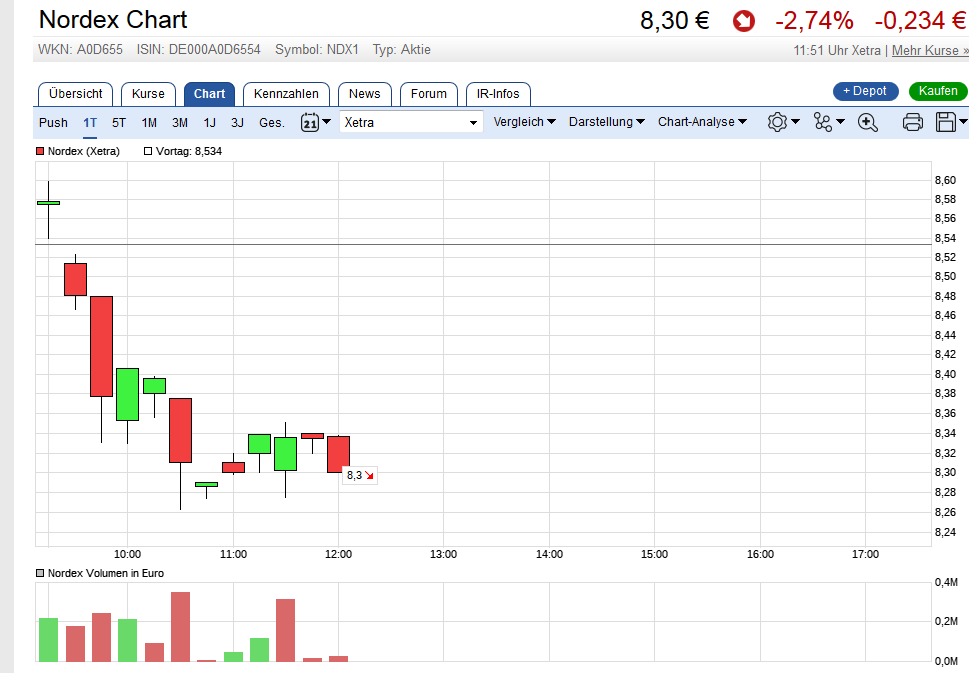Select the 3M timeframe
Screen dimensions: 969x673
coord(180,122)
